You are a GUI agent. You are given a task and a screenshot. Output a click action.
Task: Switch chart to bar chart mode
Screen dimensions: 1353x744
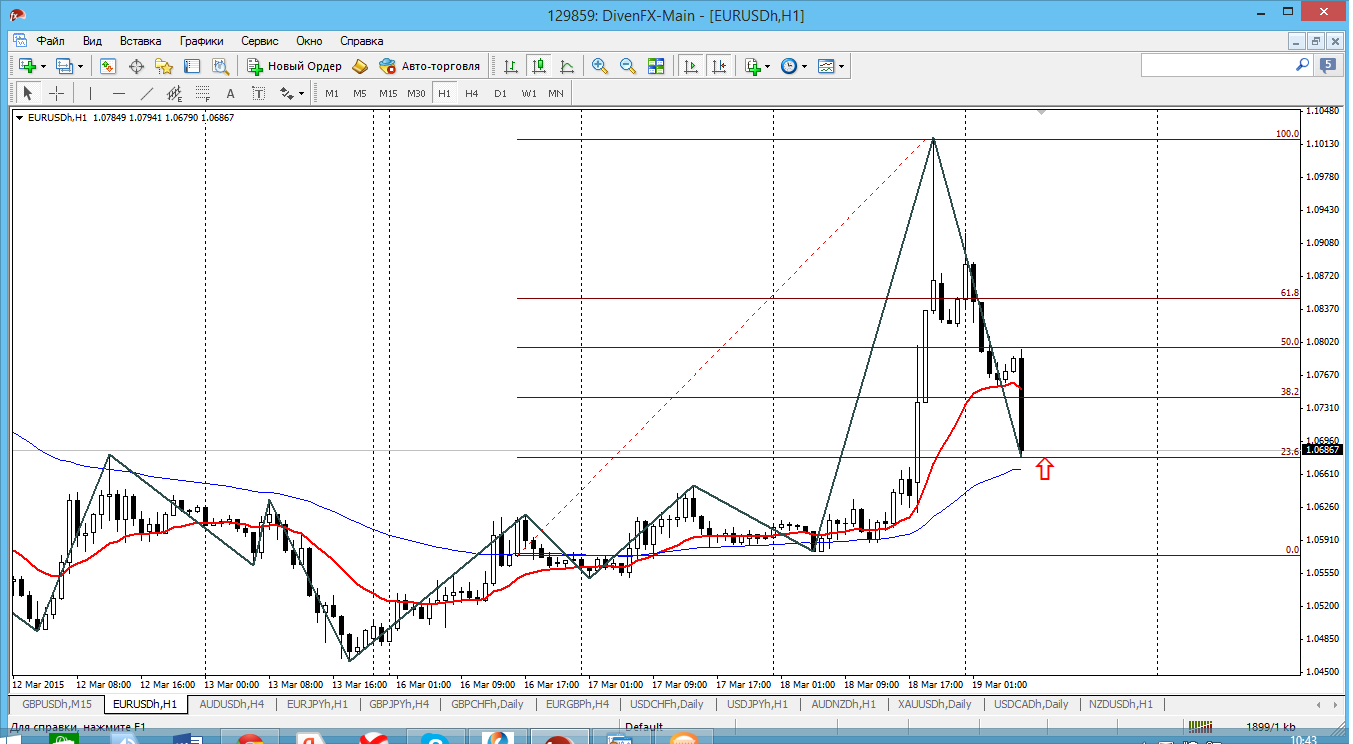[x=511, y=66]
